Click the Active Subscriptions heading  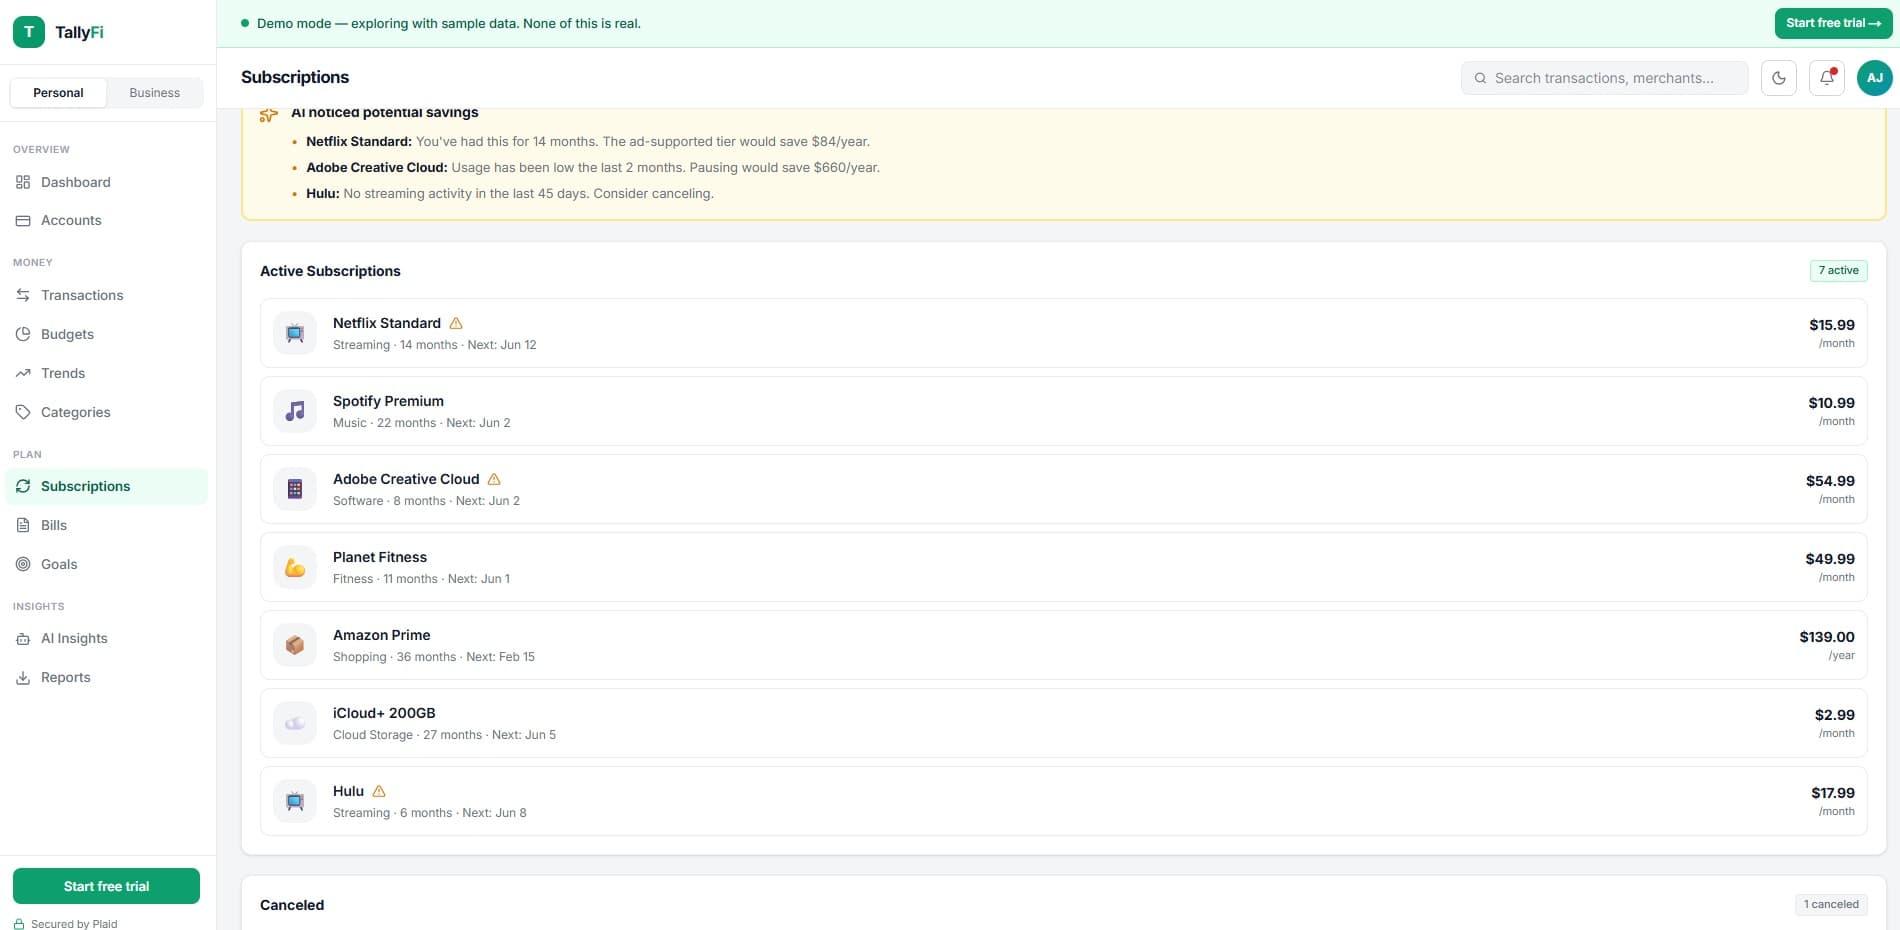[x=330, y=271]
